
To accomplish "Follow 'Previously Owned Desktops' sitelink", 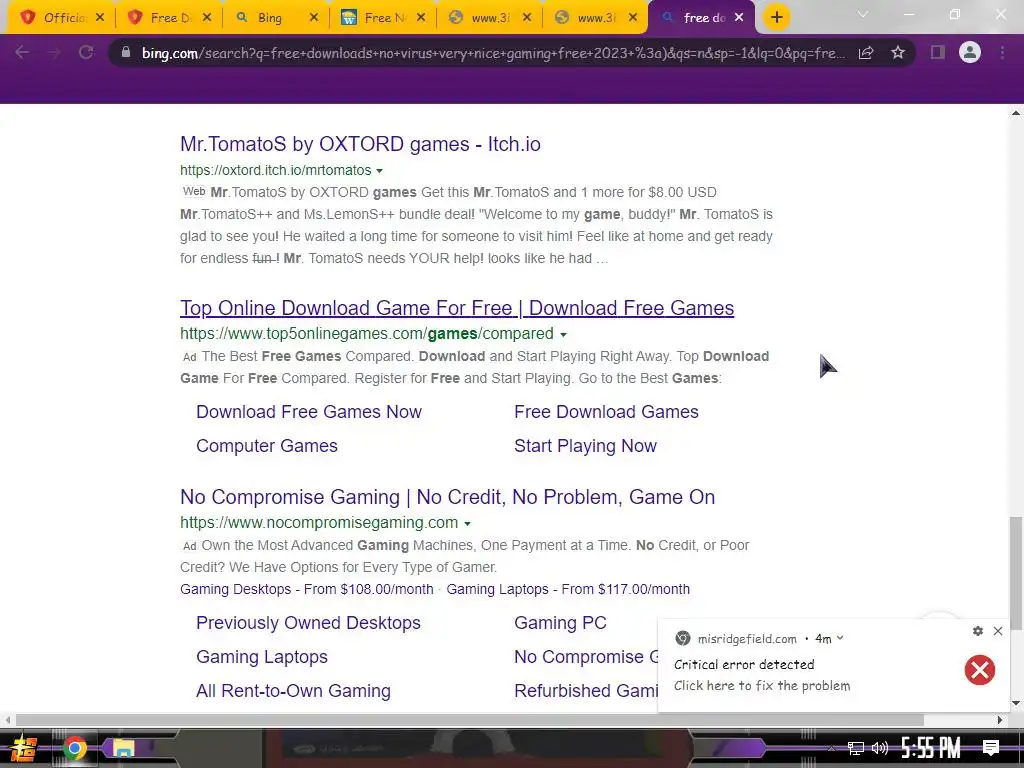I will (308, 623).
